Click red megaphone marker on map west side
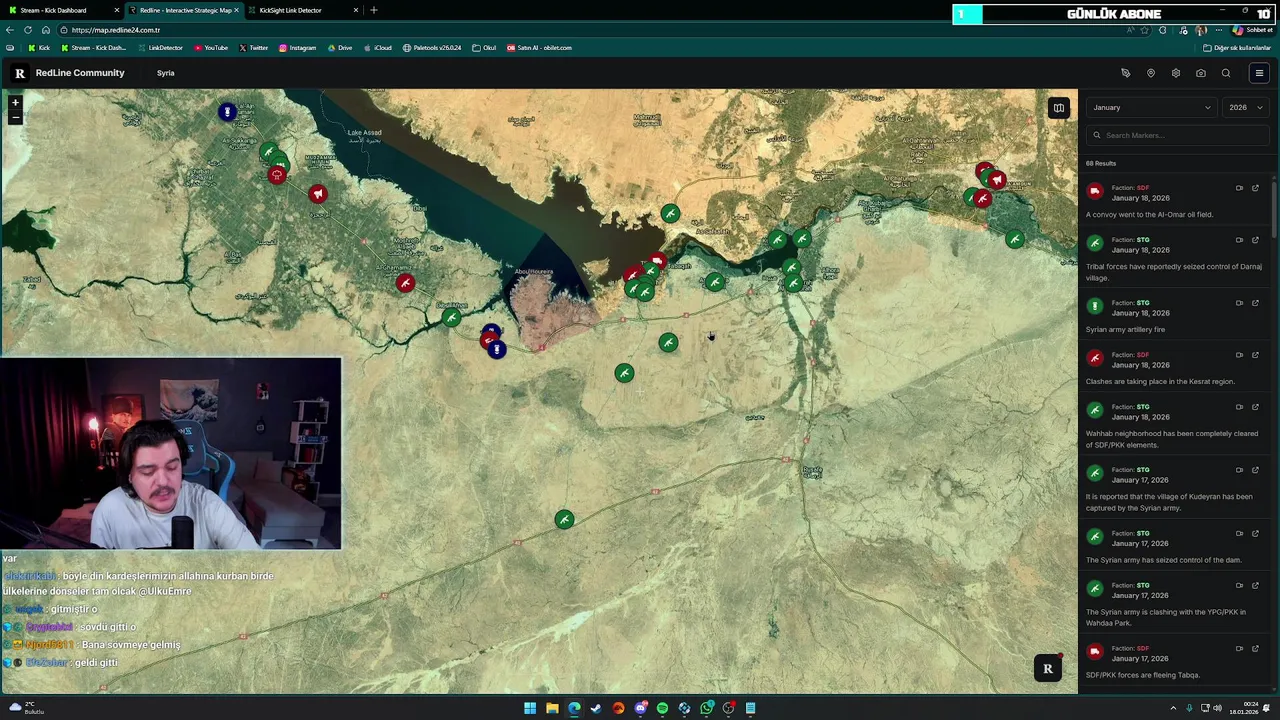 point(317,194)
